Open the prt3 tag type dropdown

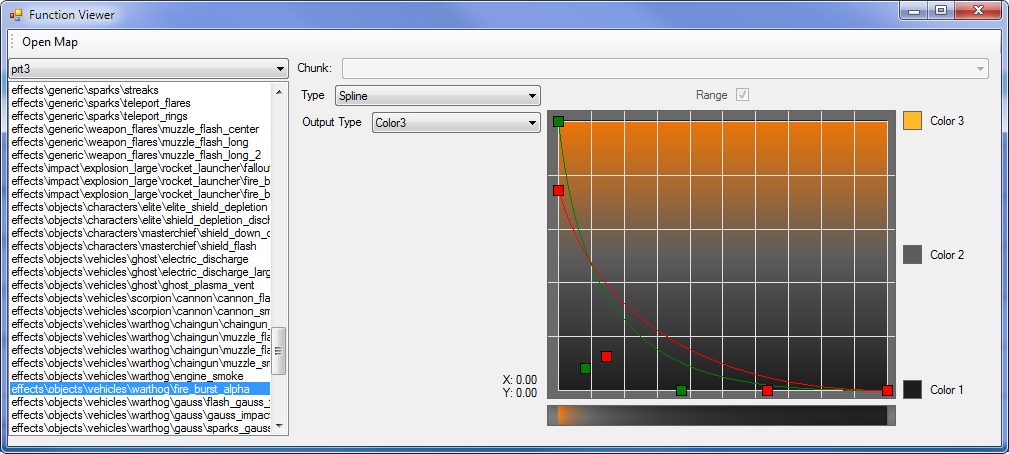click(x=148, y=69)
